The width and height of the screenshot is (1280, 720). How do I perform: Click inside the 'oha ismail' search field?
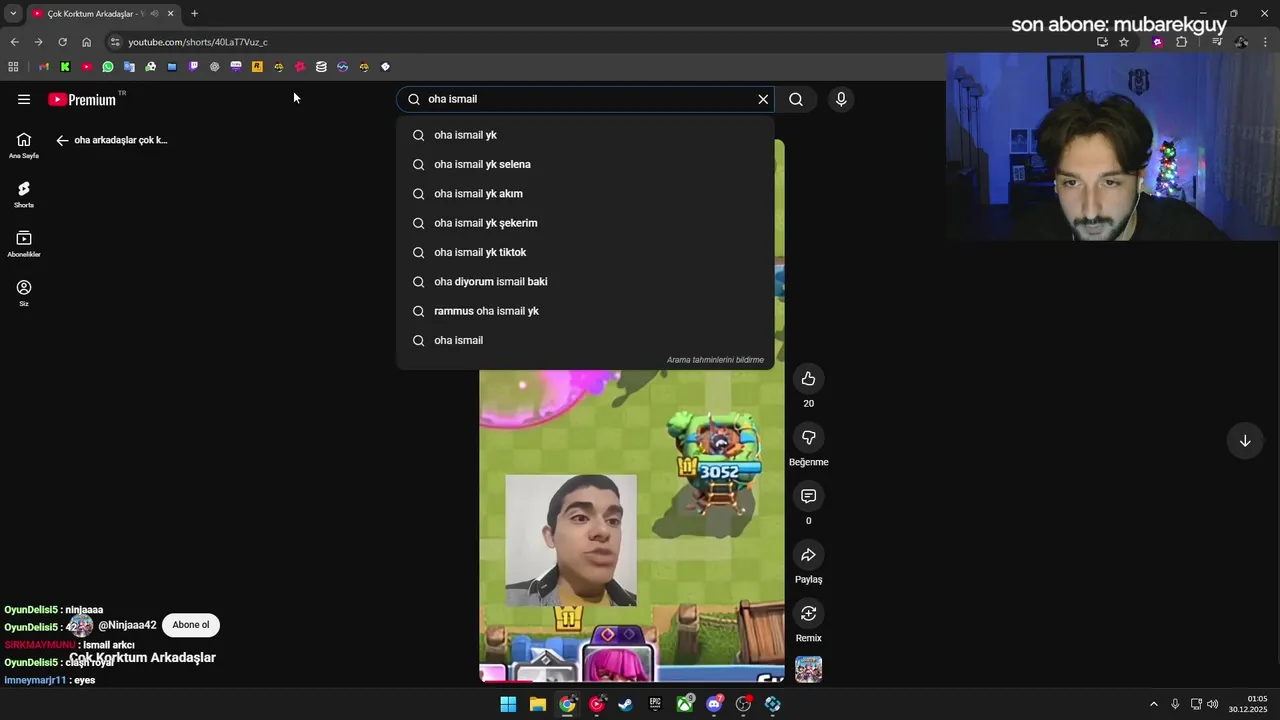click(x=585, y=99)
